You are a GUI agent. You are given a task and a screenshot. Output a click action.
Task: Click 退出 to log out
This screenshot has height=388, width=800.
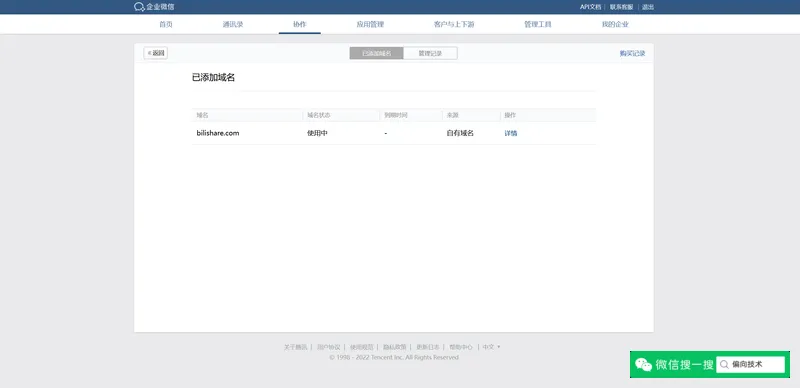click(648, 7)
